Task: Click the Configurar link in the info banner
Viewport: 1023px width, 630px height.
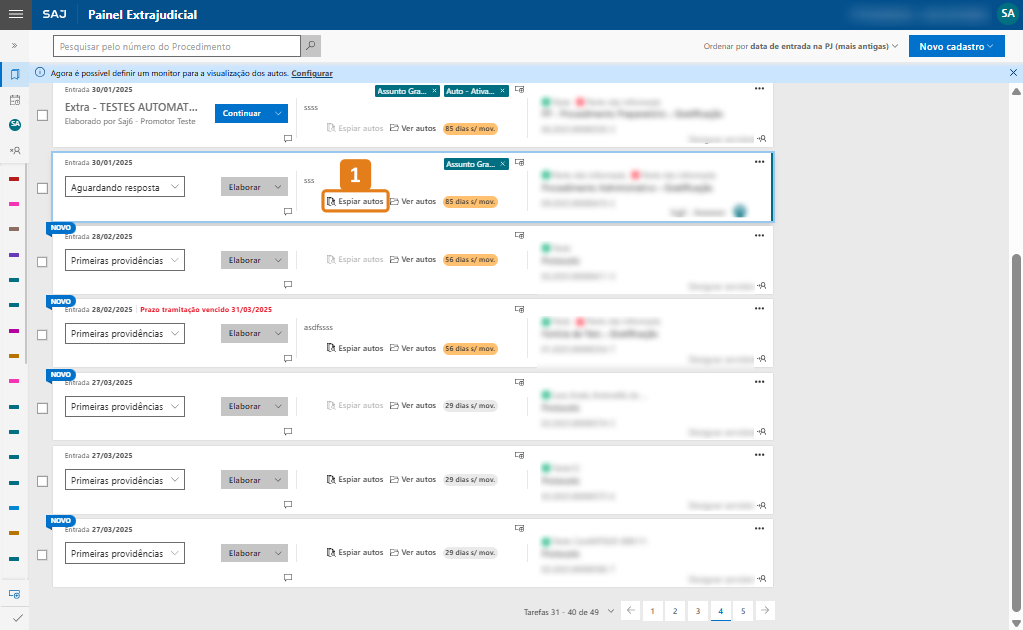Action: [312, 74]
